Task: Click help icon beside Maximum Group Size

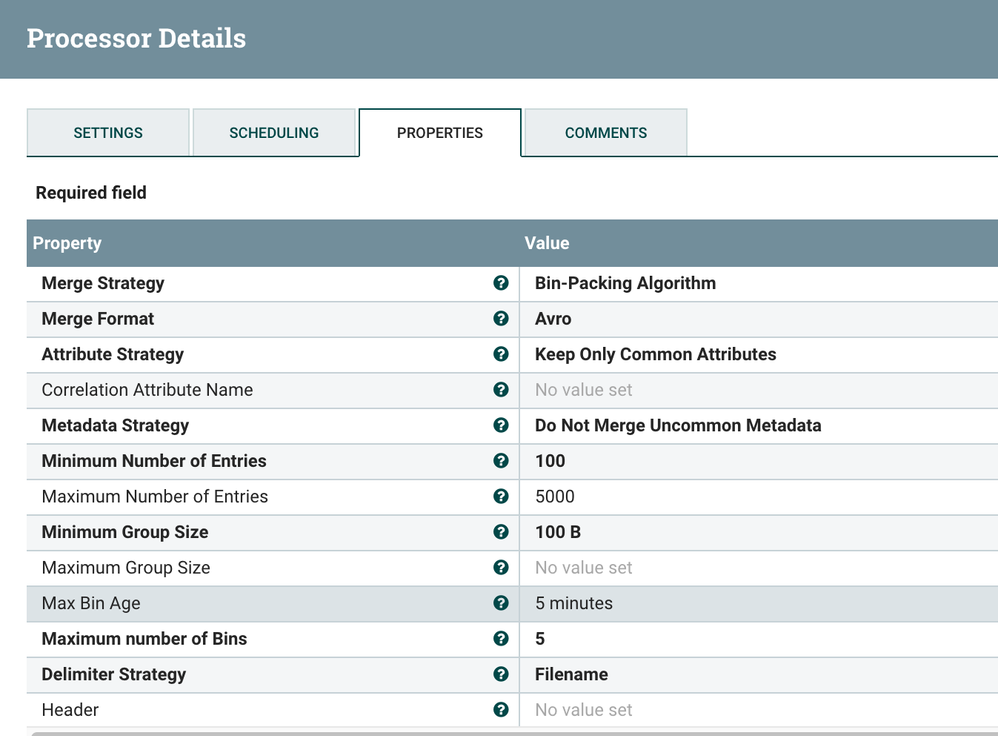Action: click(501, 568)
